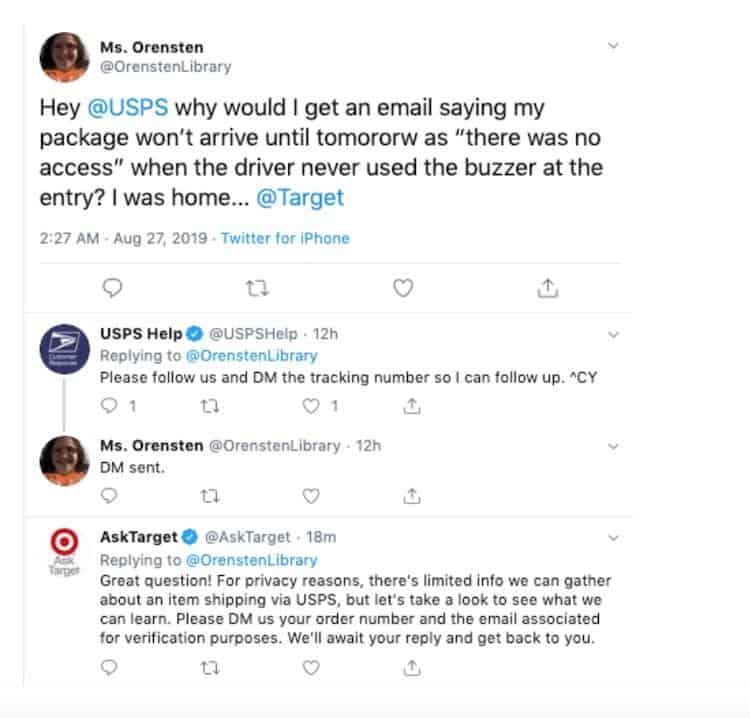Image resolution: width=750 pixels, height=718 pixels.
Task: Open the @Target mention link
Action: pyautogui.click(x=299, y=197)
